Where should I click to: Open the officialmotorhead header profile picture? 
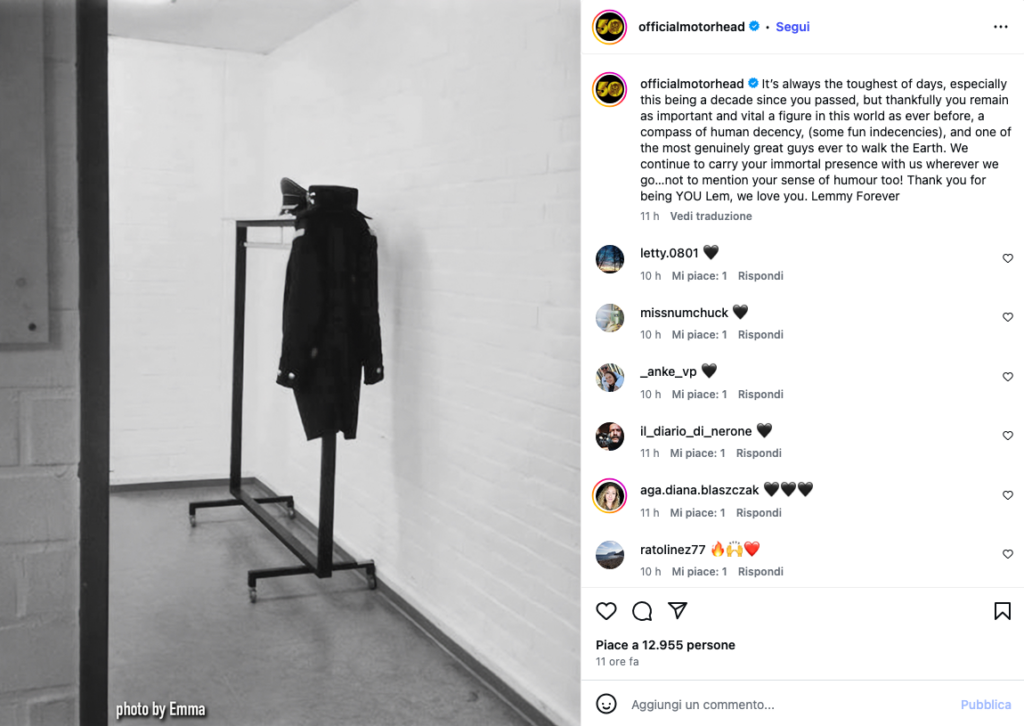pyautogui.click(x=609, y=27)
